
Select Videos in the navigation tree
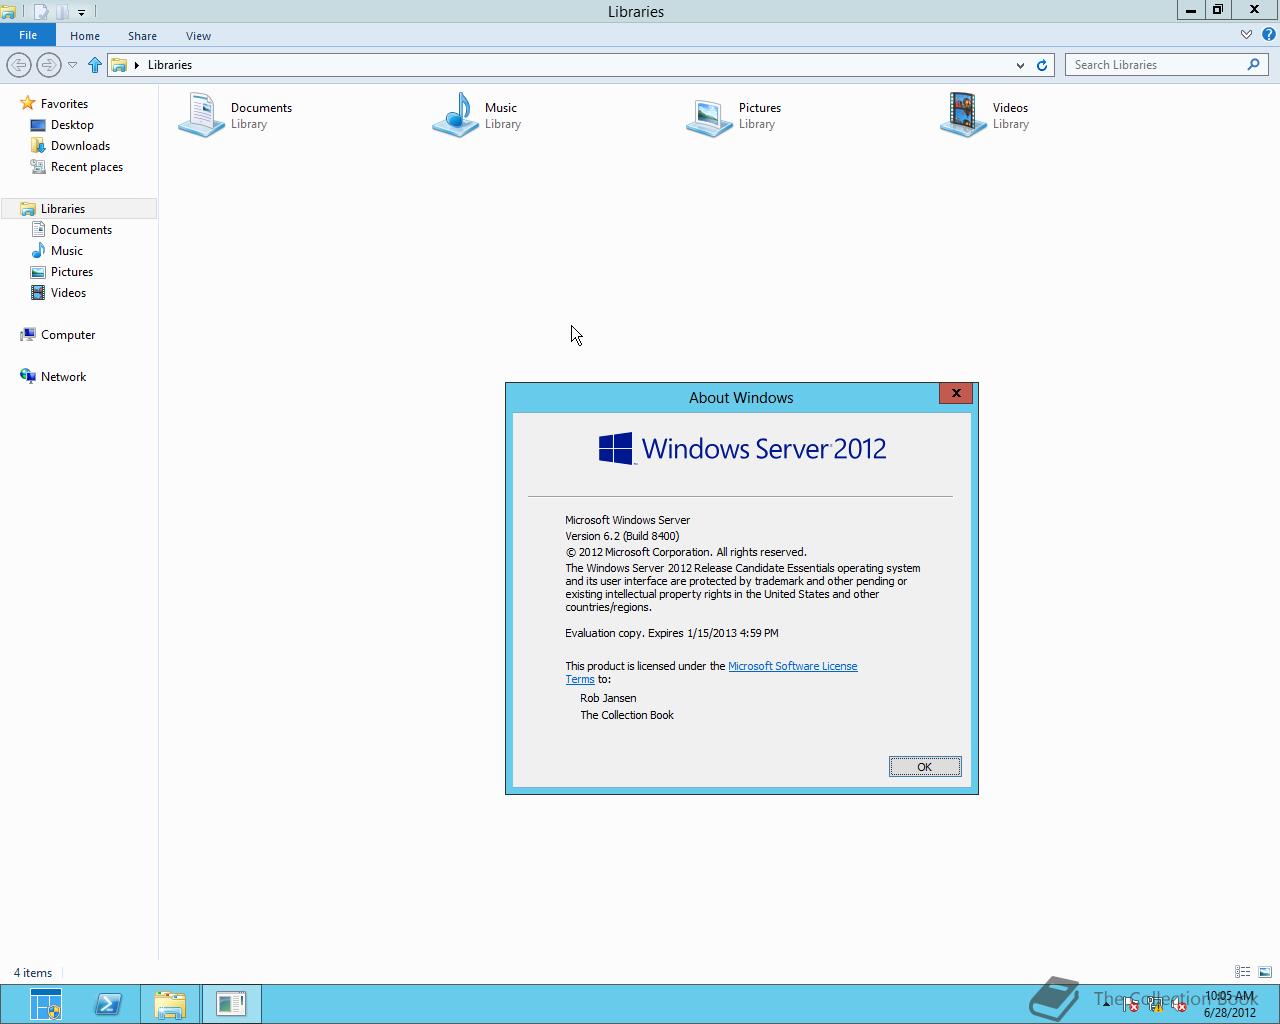pos(68,293)
